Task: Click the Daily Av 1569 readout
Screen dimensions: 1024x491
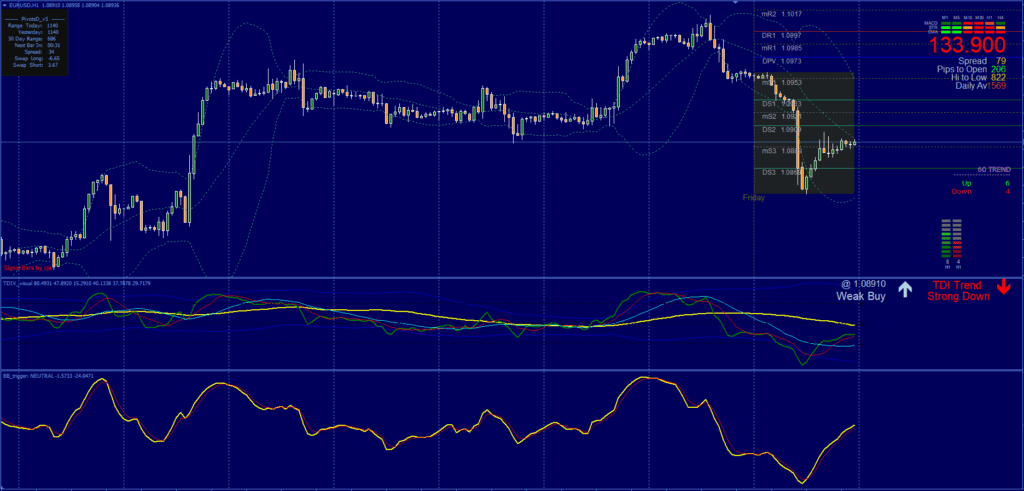Action: coord(981,86)
